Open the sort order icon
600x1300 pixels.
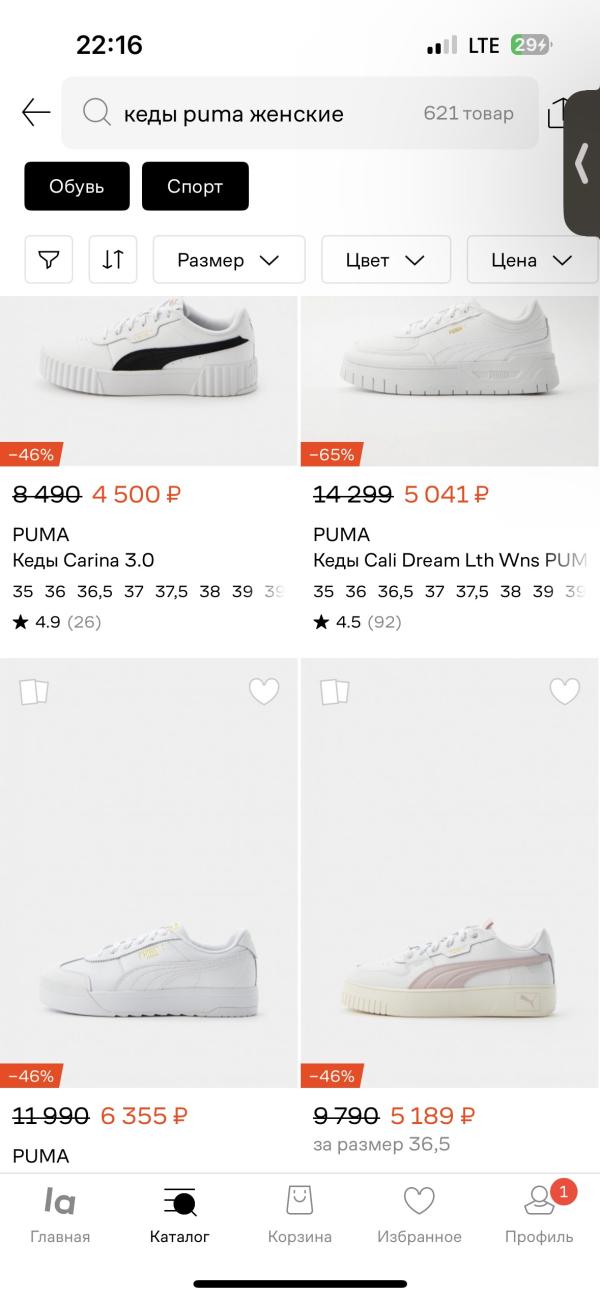point(113,260)
